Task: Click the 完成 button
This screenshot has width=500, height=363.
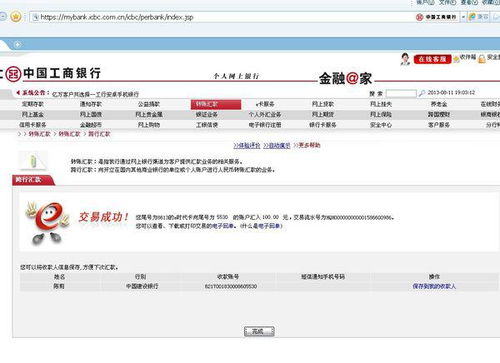Action: [259, 332]
